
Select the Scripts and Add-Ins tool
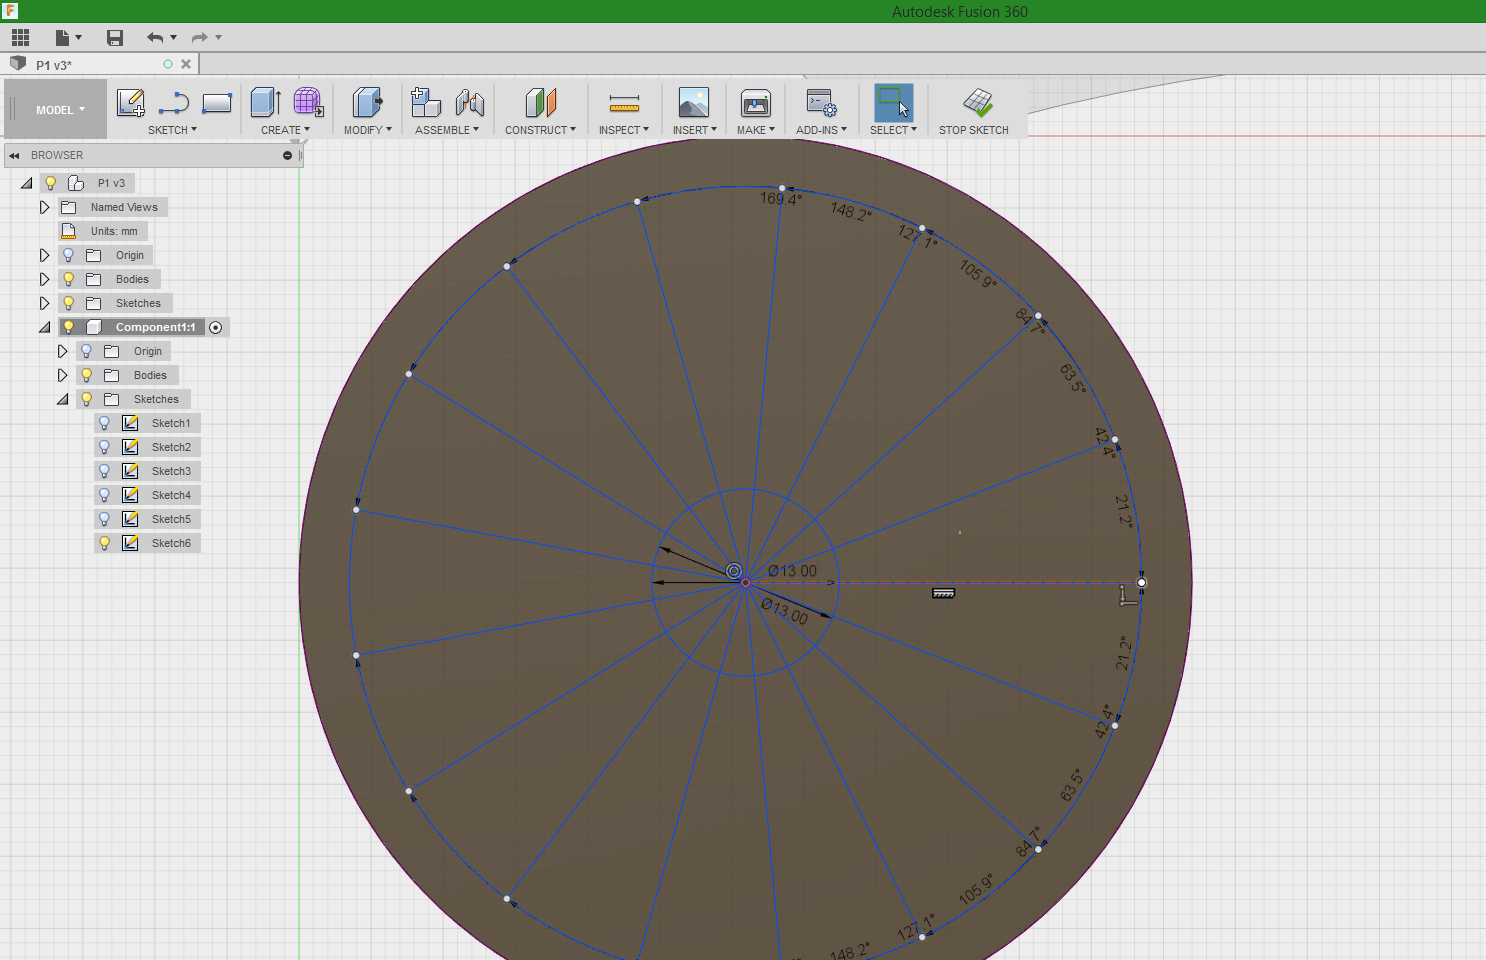[x=821, y=102]
